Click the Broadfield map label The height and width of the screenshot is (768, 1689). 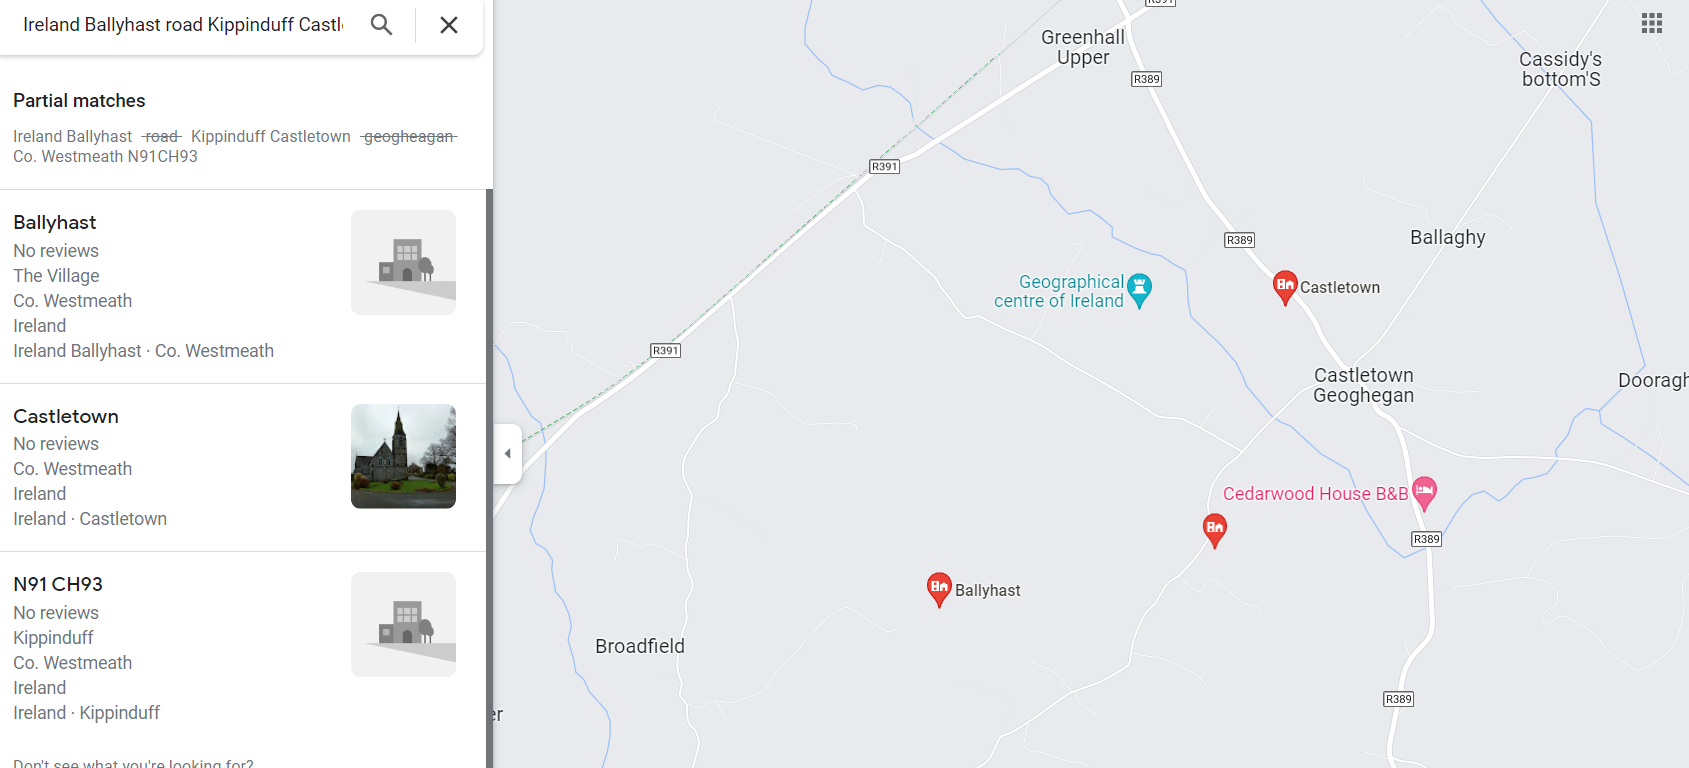(x=640, y=646)
